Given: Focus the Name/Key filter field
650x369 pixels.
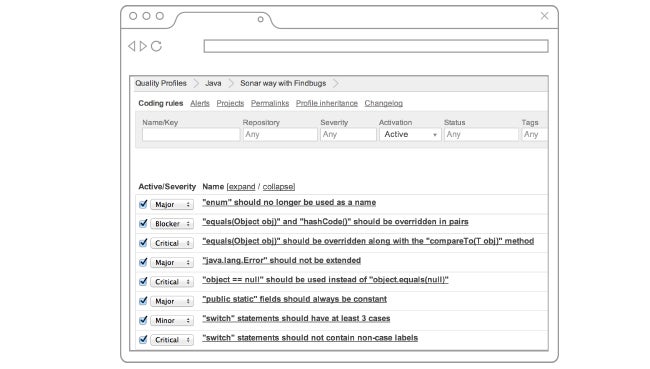Looking at the screenshot, I should click(191, 134).
